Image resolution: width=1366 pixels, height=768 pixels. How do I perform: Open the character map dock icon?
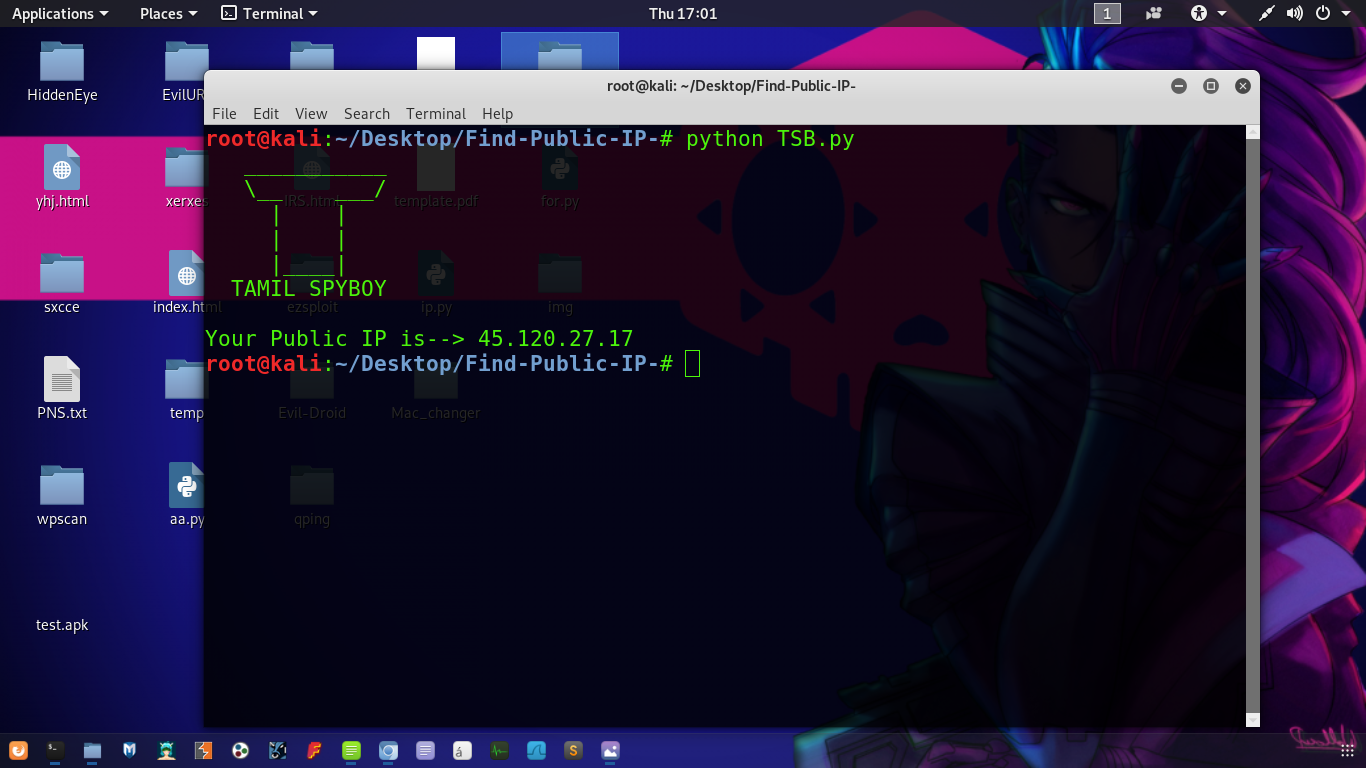pyautogui.click(x=462, y=750)
